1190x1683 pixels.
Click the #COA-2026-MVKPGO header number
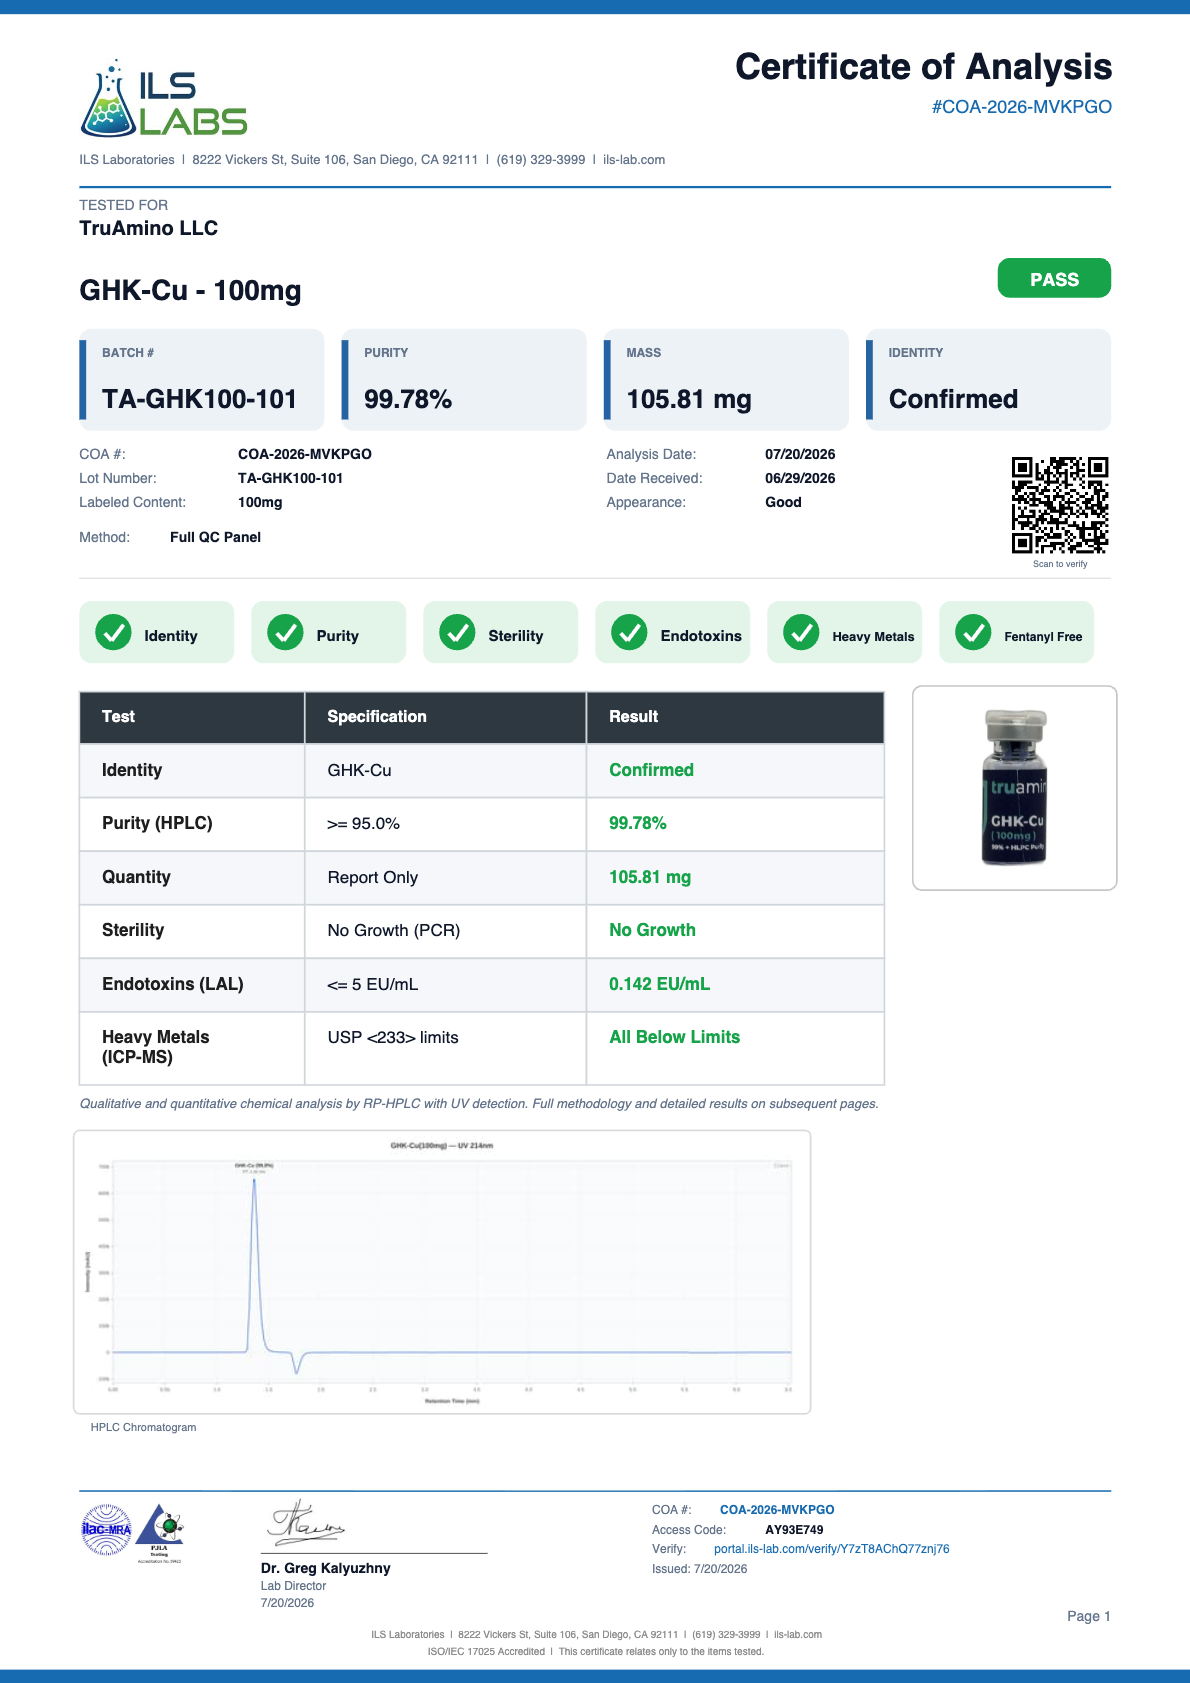coord(1022,107)
